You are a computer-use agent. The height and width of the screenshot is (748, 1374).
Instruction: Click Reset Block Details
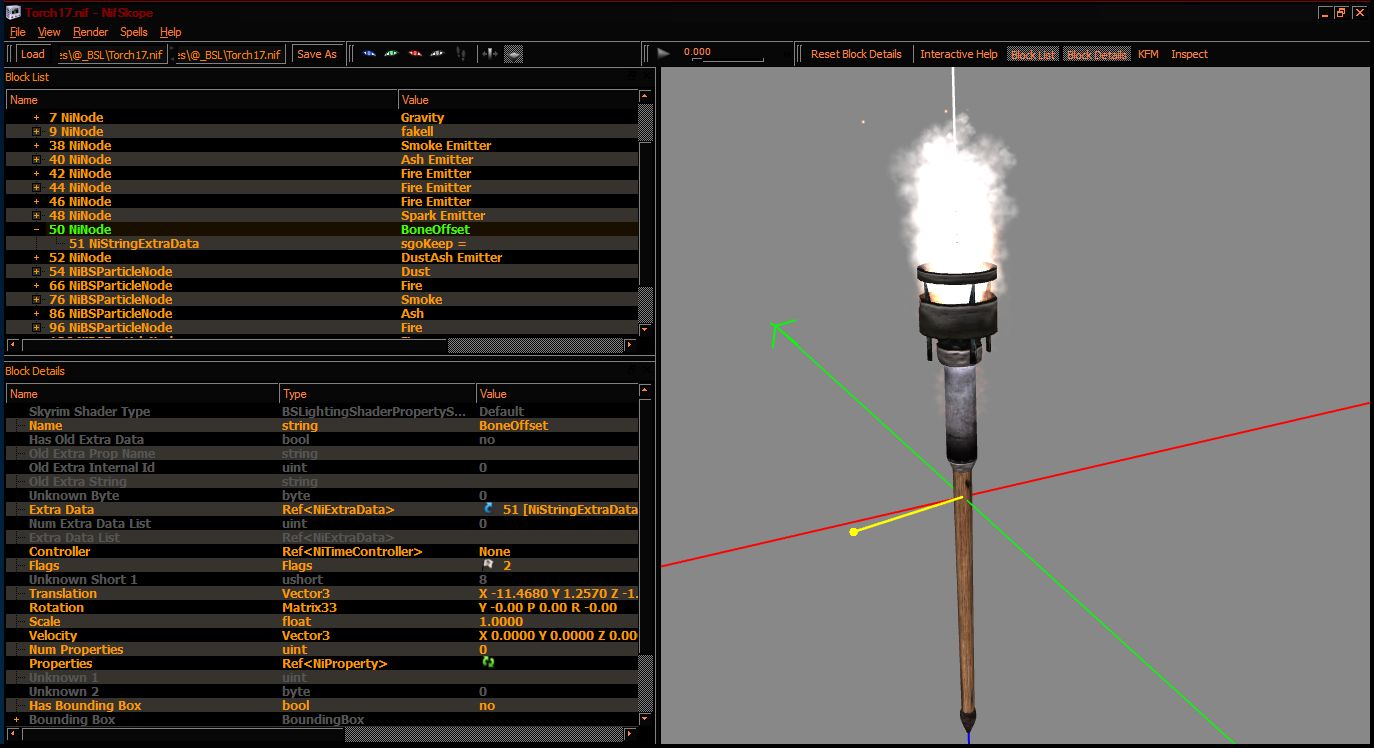[x=856, y=54]
